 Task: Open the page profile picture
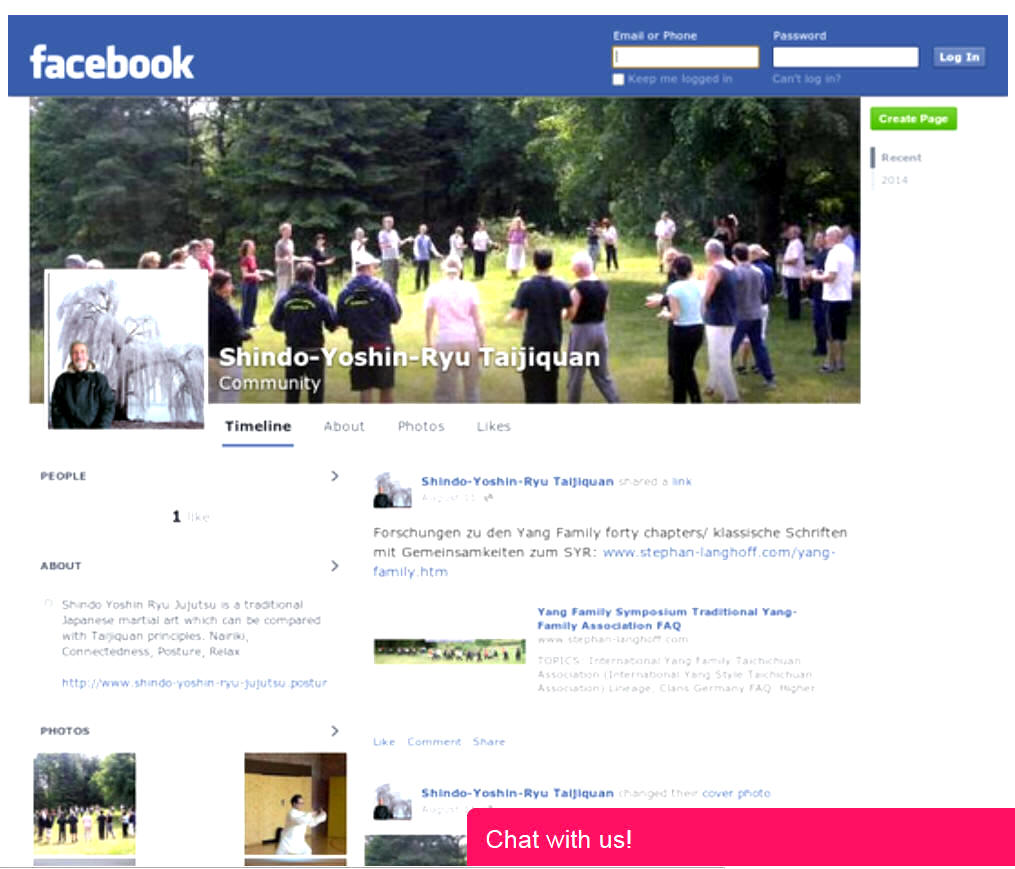click(x=127, y=348)
